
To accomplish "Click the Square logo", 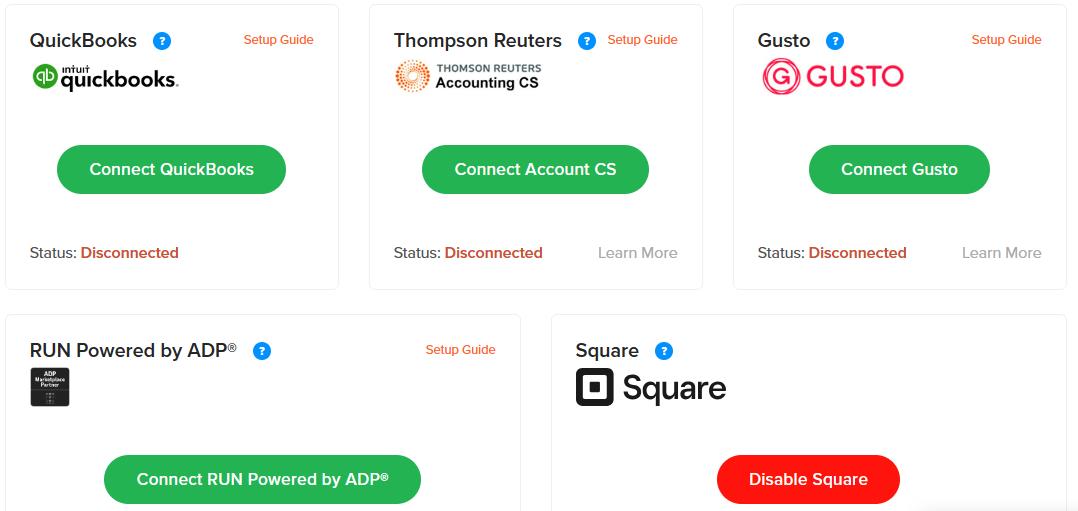I will 650,387.
